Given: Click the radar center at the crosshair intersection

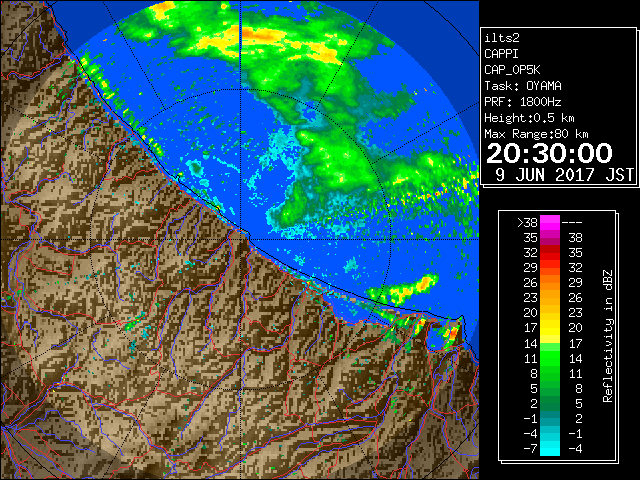Looking at the screenshot, I should 240,240.
